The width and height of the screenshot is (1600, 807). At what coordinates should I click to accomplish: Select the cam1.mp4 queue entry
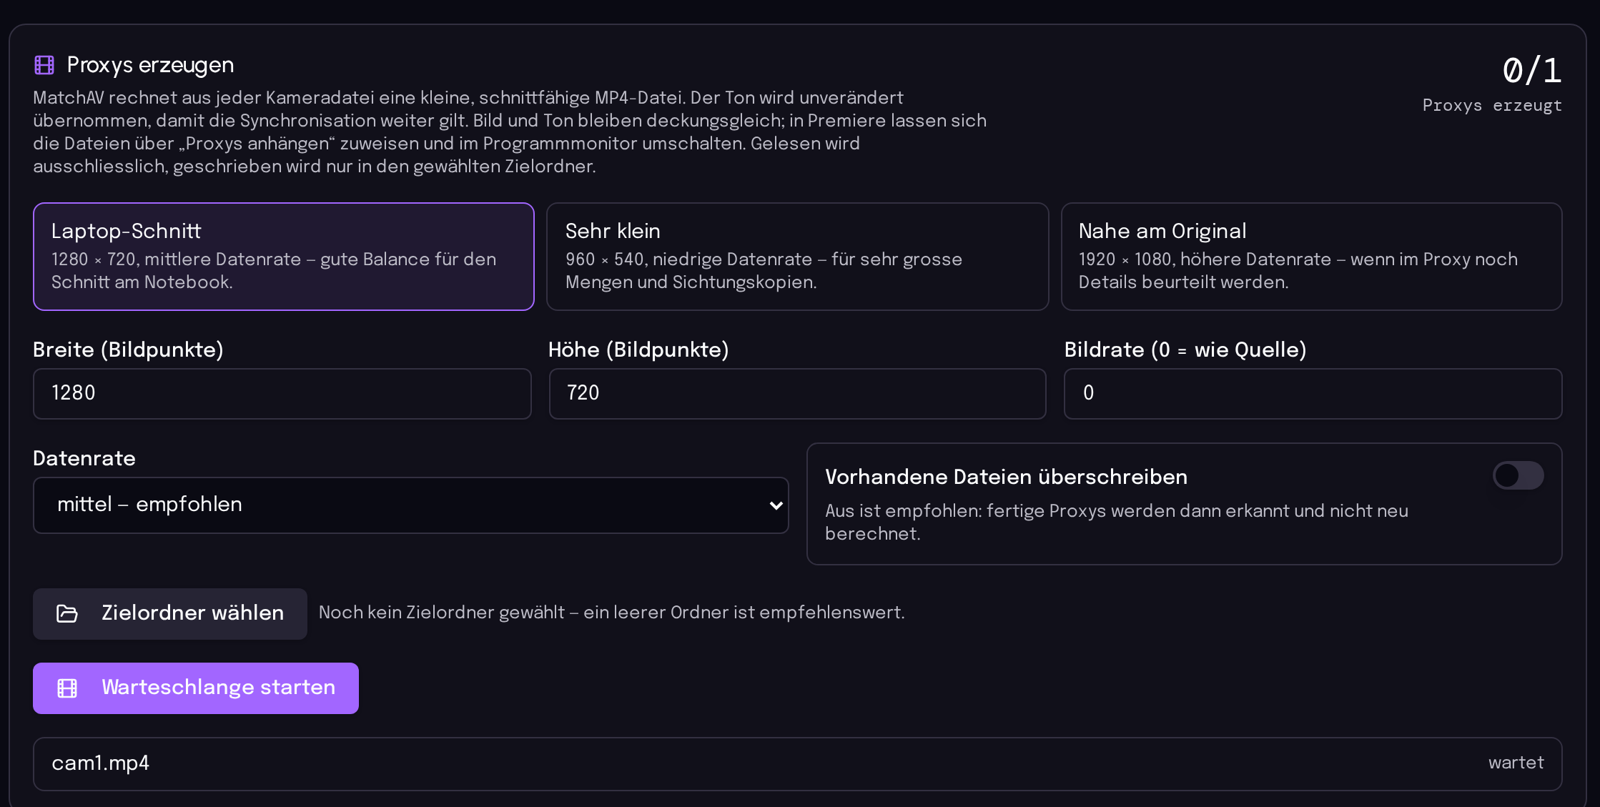[x=798, y=764]
